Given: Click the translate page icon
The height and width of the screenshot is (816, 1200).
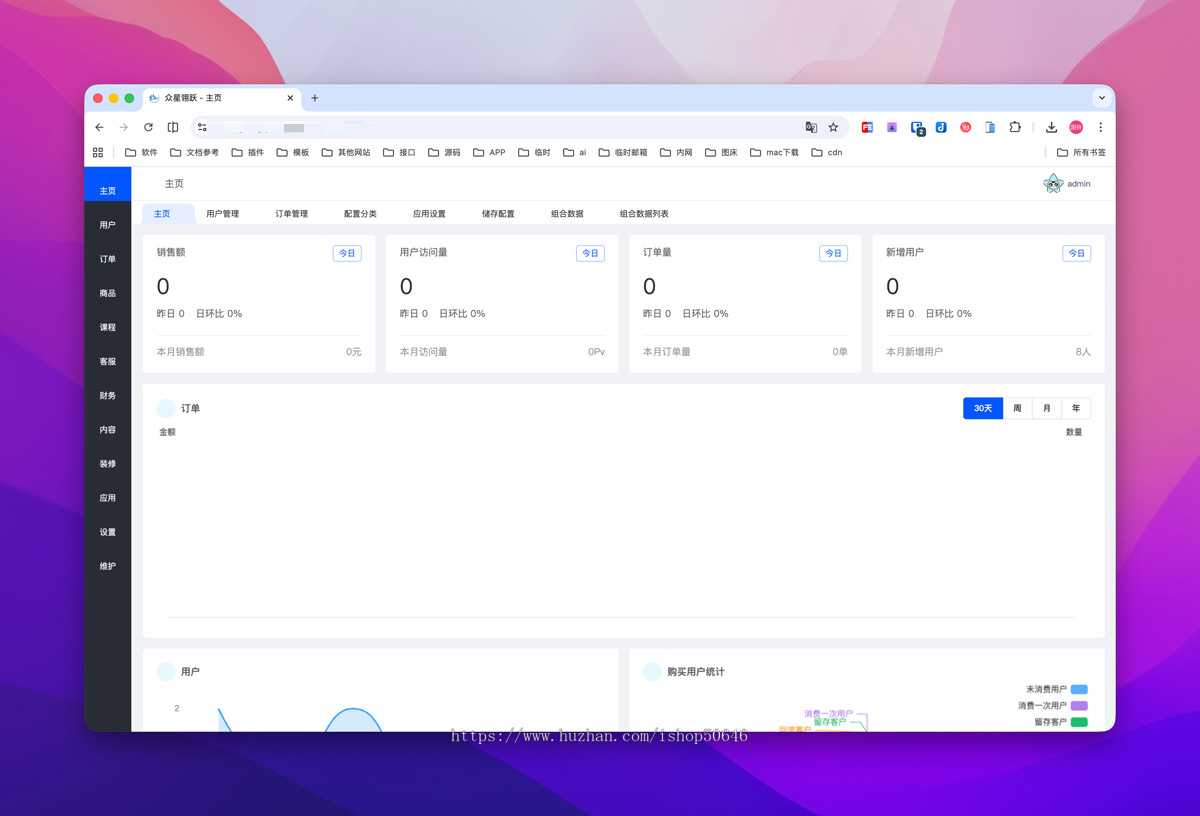Looking at the screenshot, I should (811, 128).
